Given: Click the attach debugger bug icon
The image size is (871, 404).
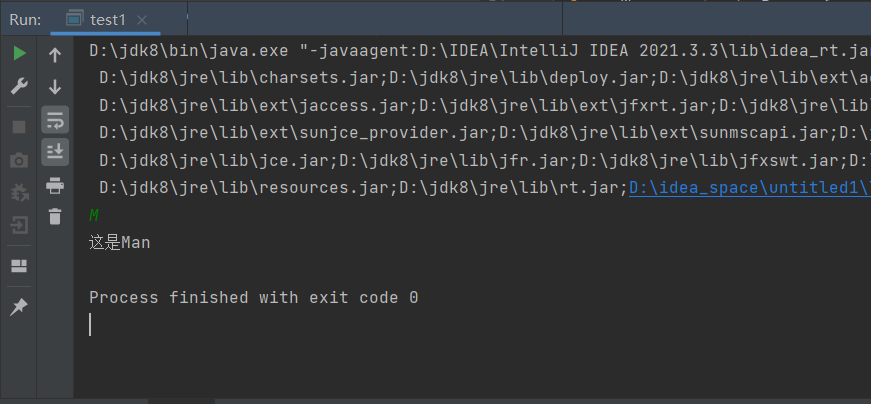Looking at the screenshot, I should click(19, 192).
